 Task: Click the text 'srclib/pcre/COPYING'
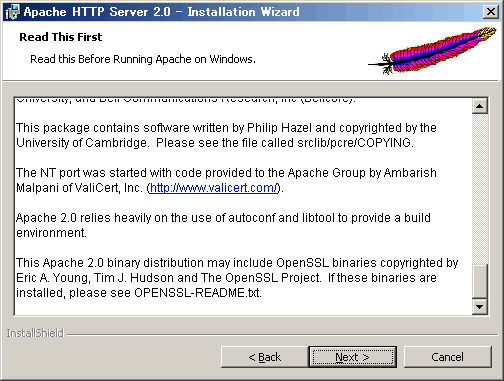pos(354,143)
